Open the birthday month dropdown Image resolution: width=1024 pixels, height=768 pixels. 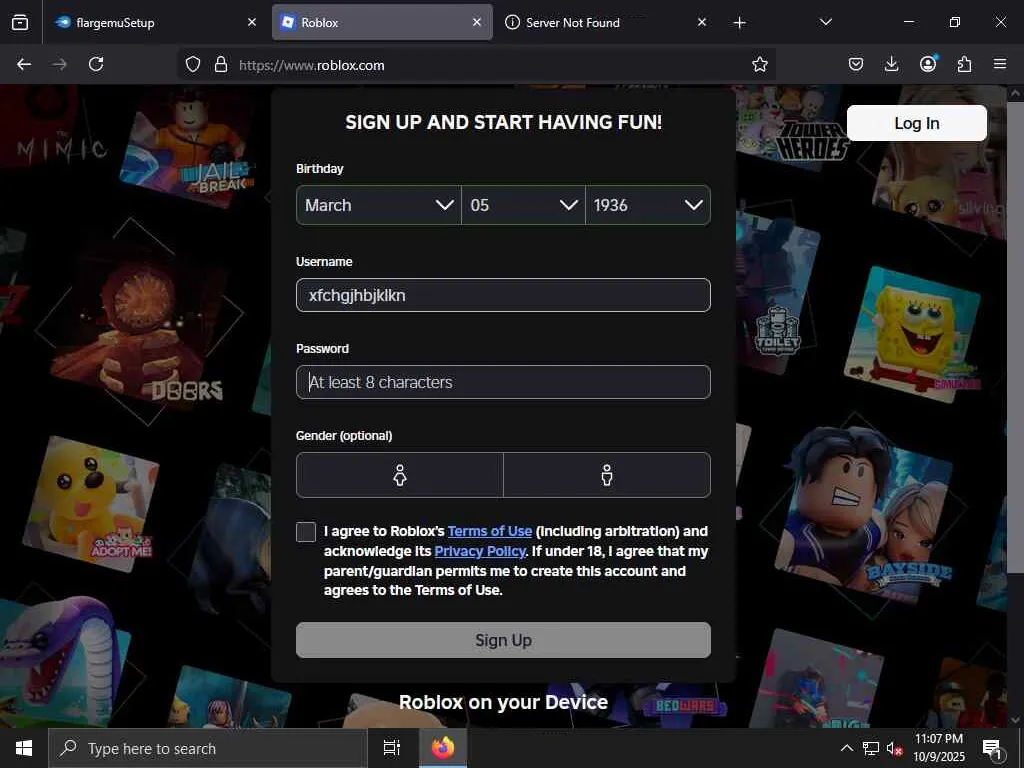click(x=379, y=205)
